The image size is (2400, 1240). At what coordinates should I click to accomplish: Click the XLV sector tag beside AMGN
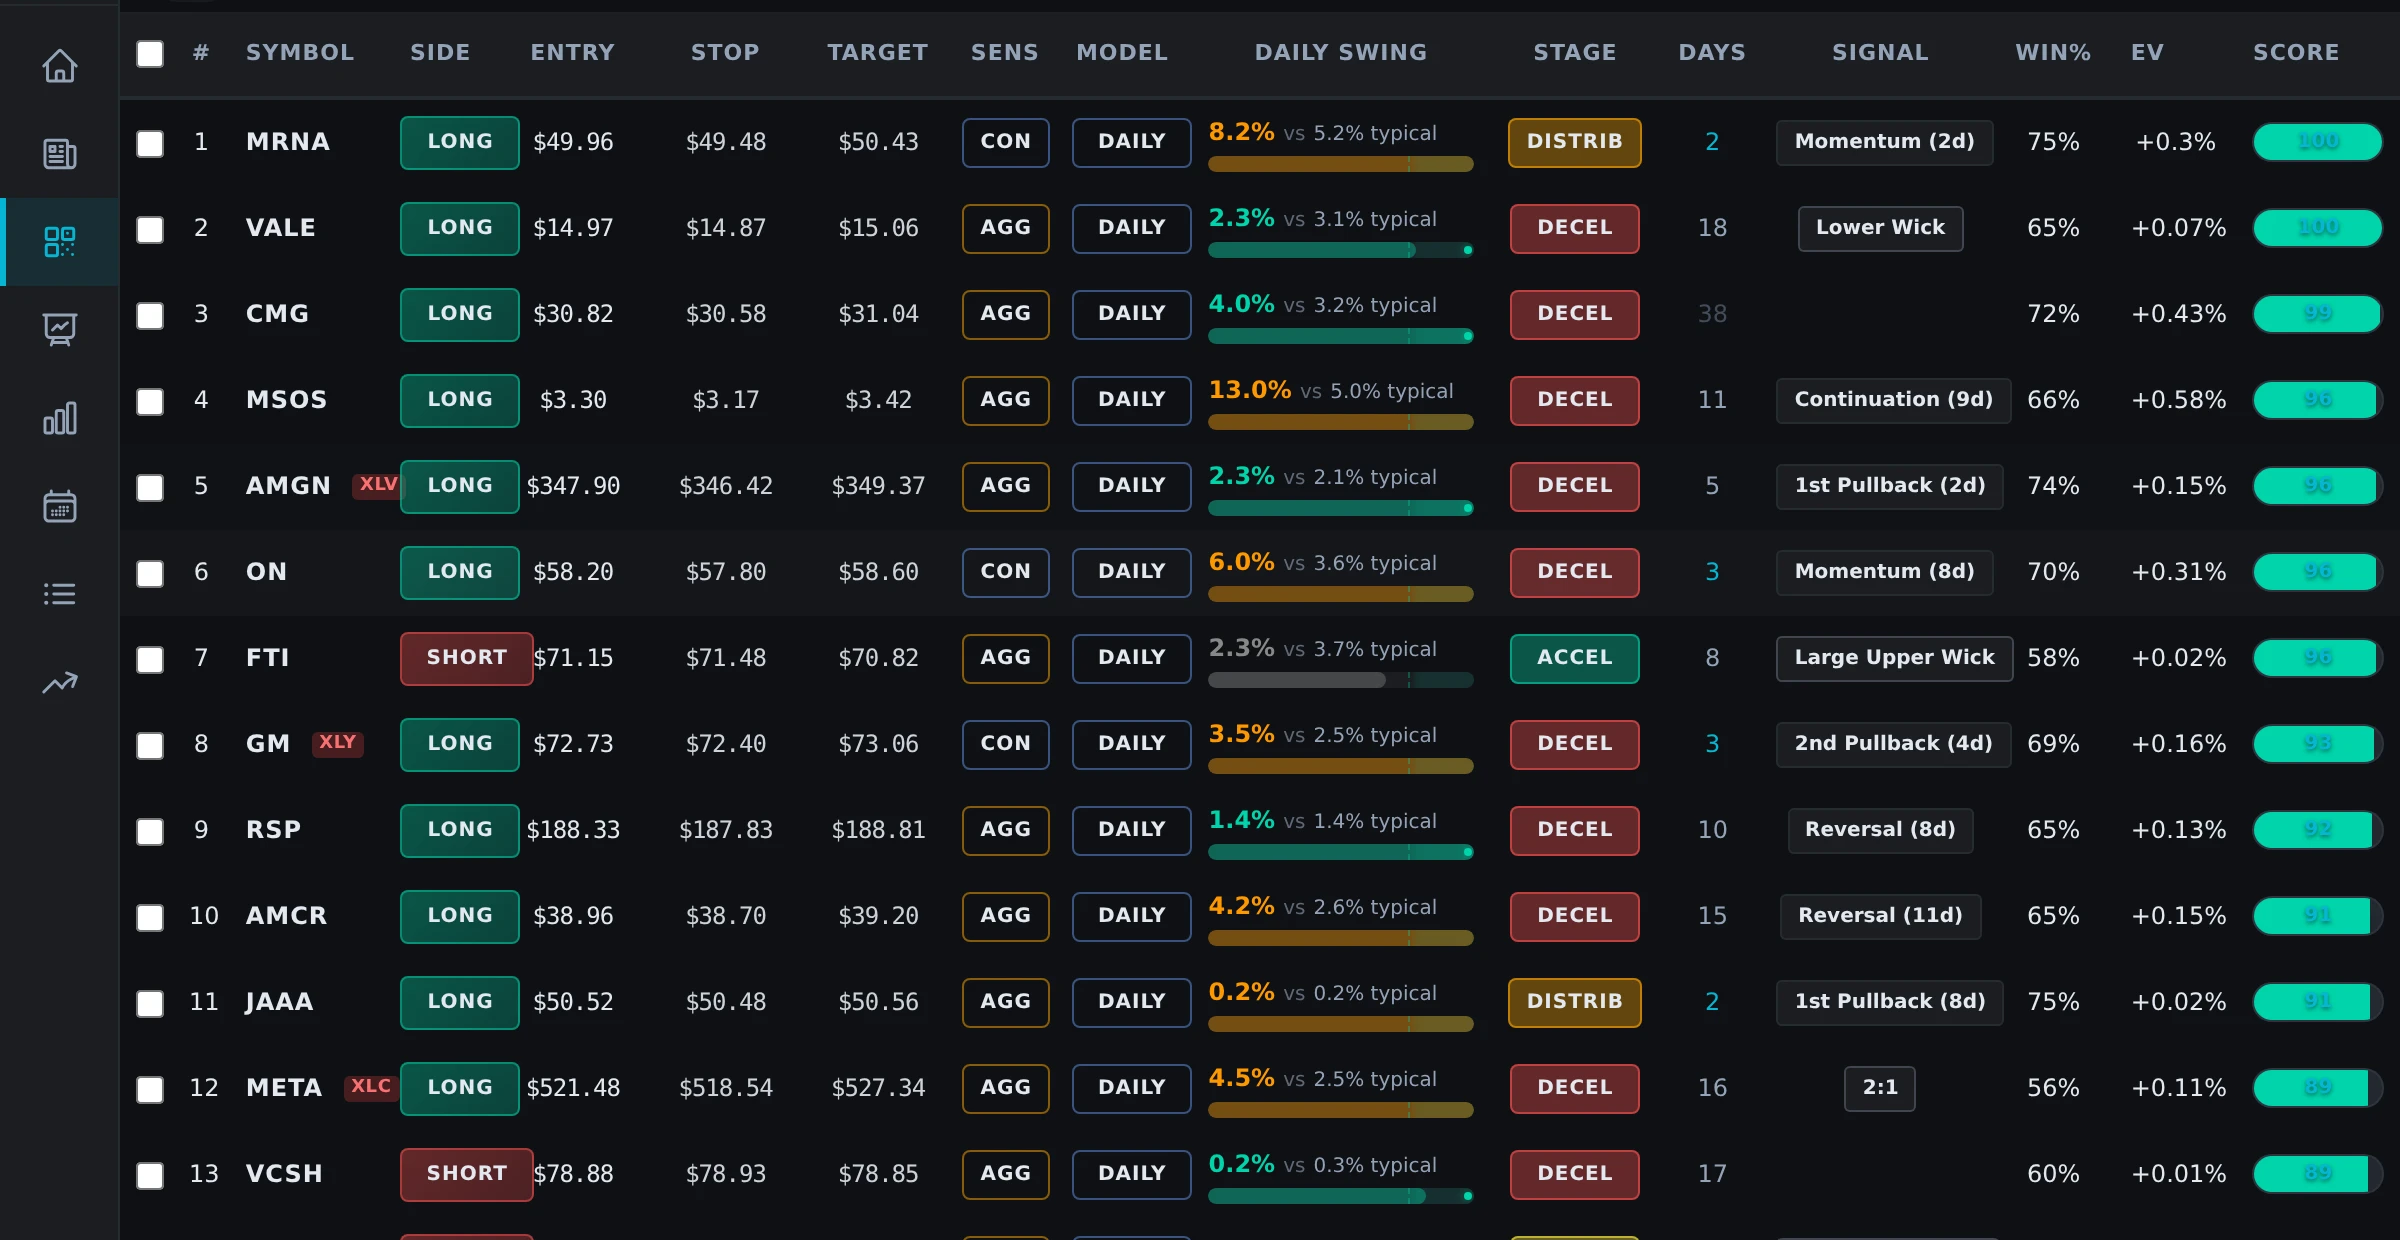(378, 485)
